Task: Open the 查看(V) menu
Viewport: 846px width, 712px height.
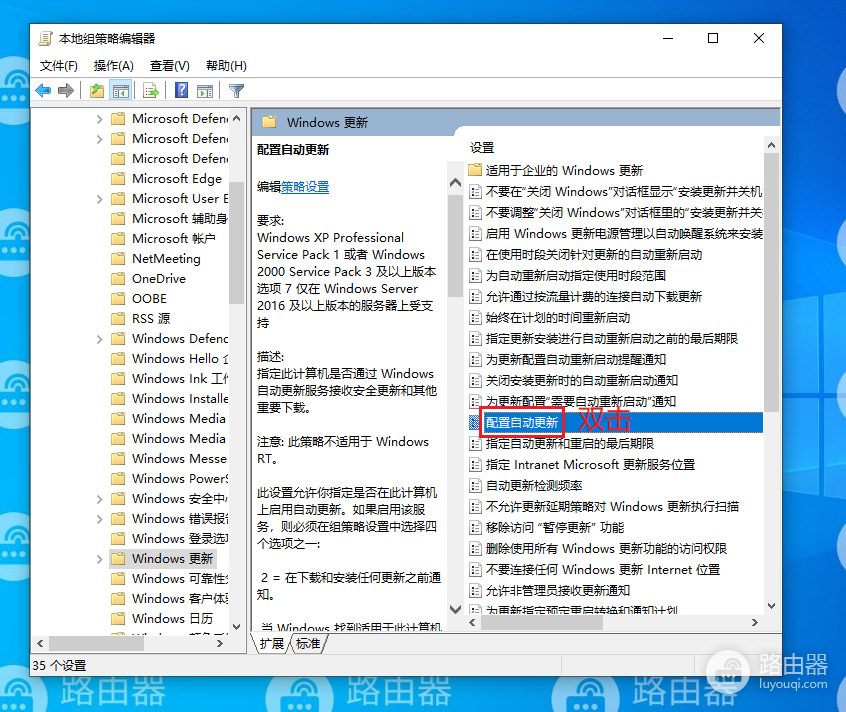Action: pos(169,66)
